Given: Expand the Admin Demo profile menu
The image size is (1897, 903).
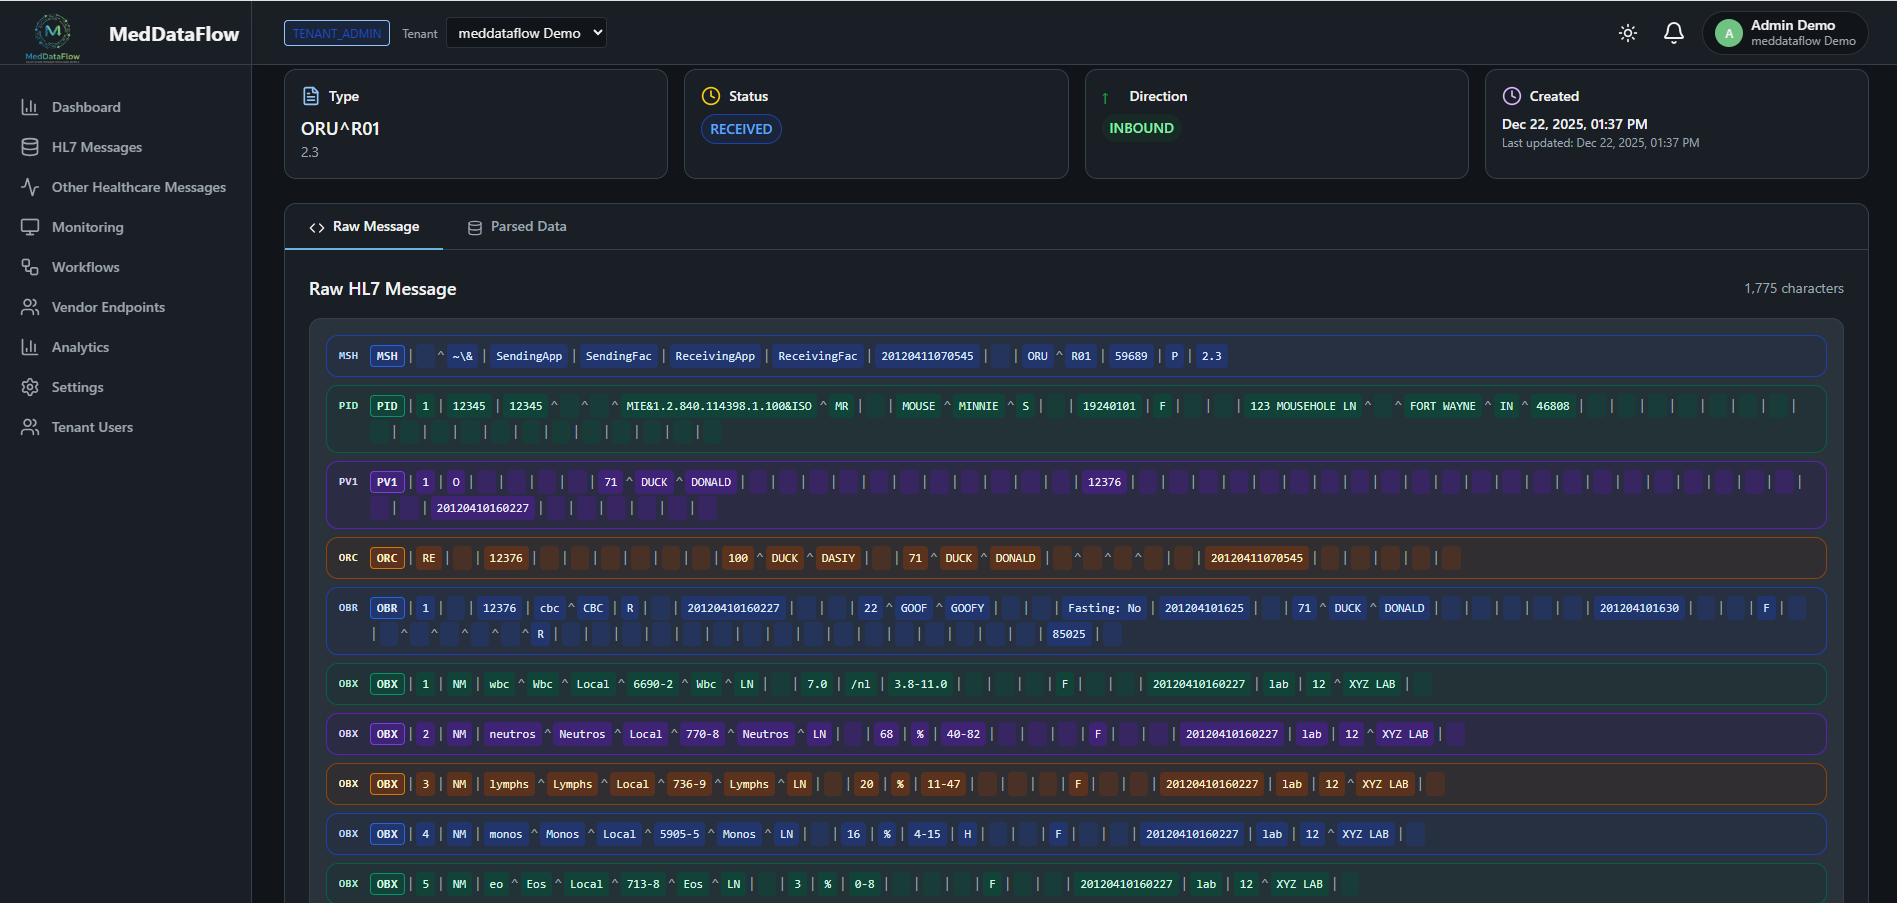Looking at the screenshot, I should (1785, 32).
